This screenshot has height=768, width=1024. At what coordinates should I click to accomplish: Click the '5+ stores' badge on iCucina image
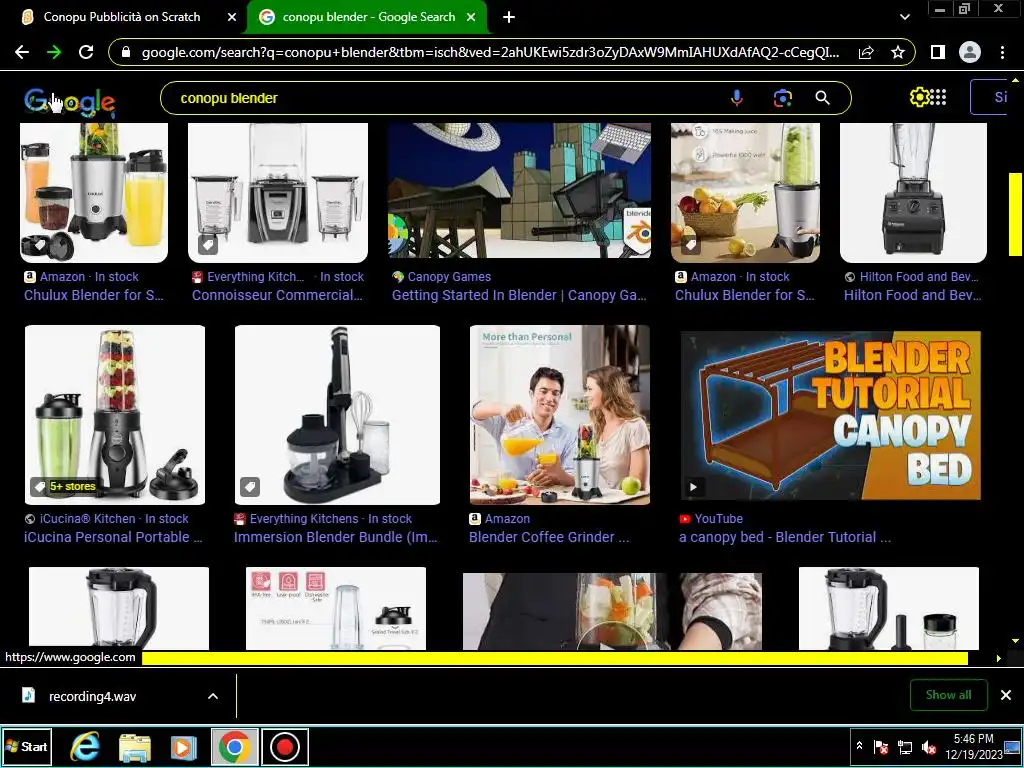(65, 487)
